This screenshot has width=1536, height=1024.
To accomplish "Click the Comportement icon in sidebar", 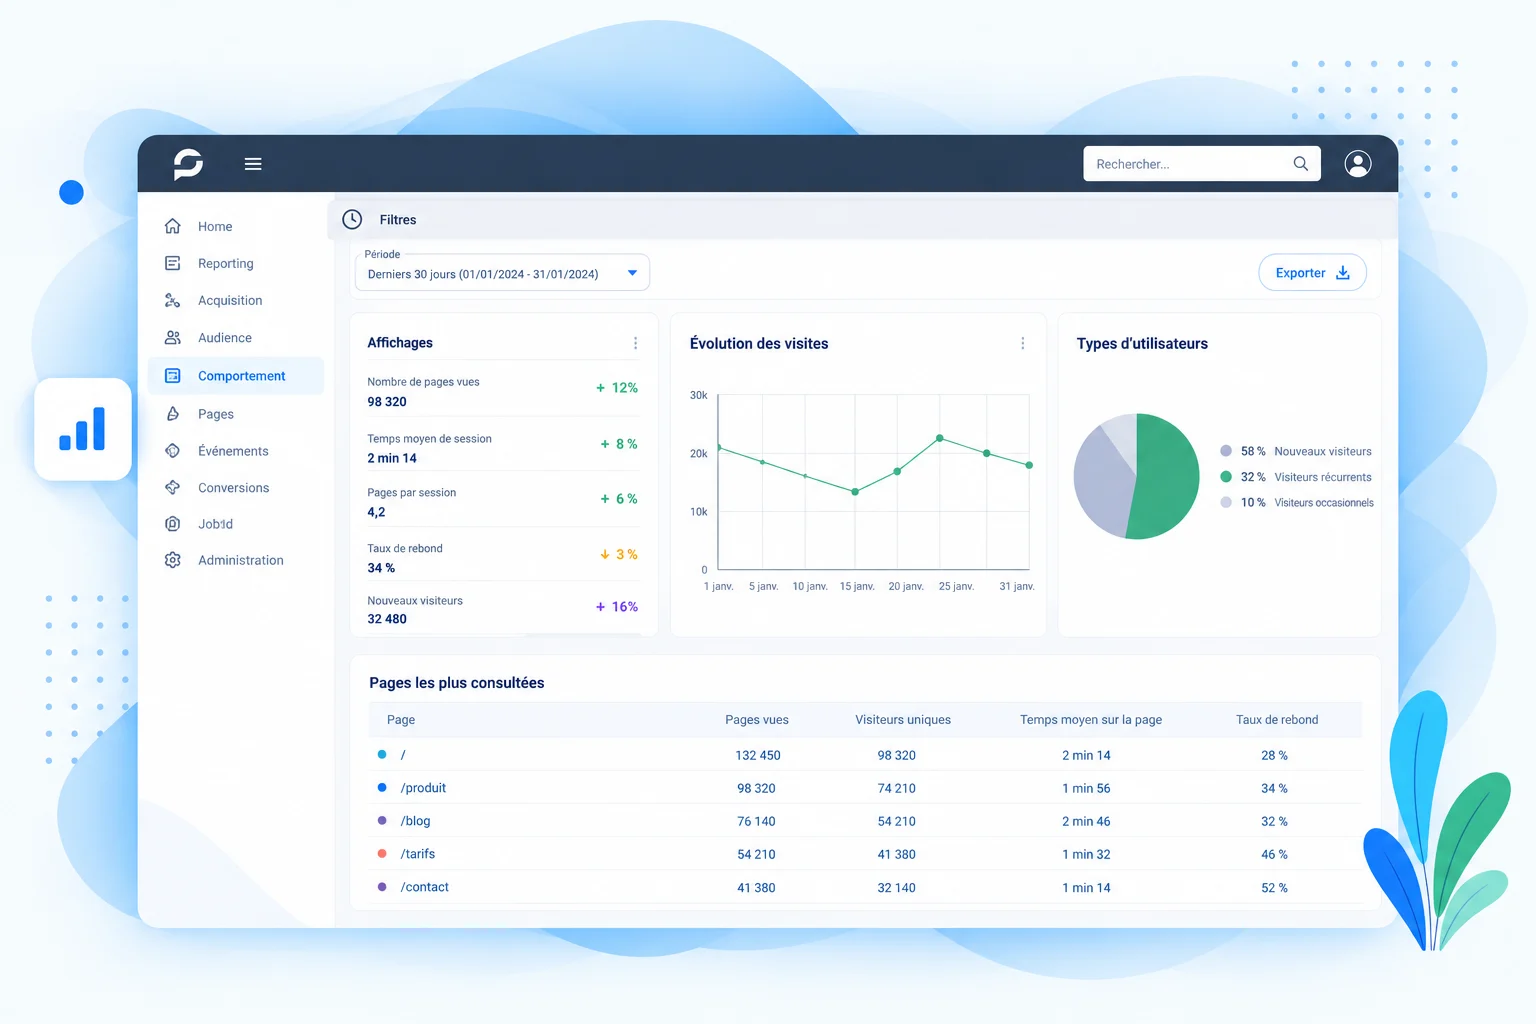I will click(173, 376).
